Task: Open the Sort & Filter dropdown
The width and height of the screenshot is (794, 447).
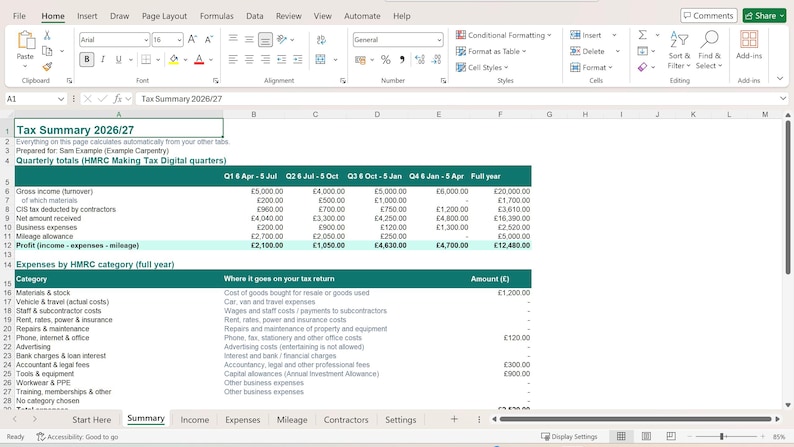Action: 679,50
